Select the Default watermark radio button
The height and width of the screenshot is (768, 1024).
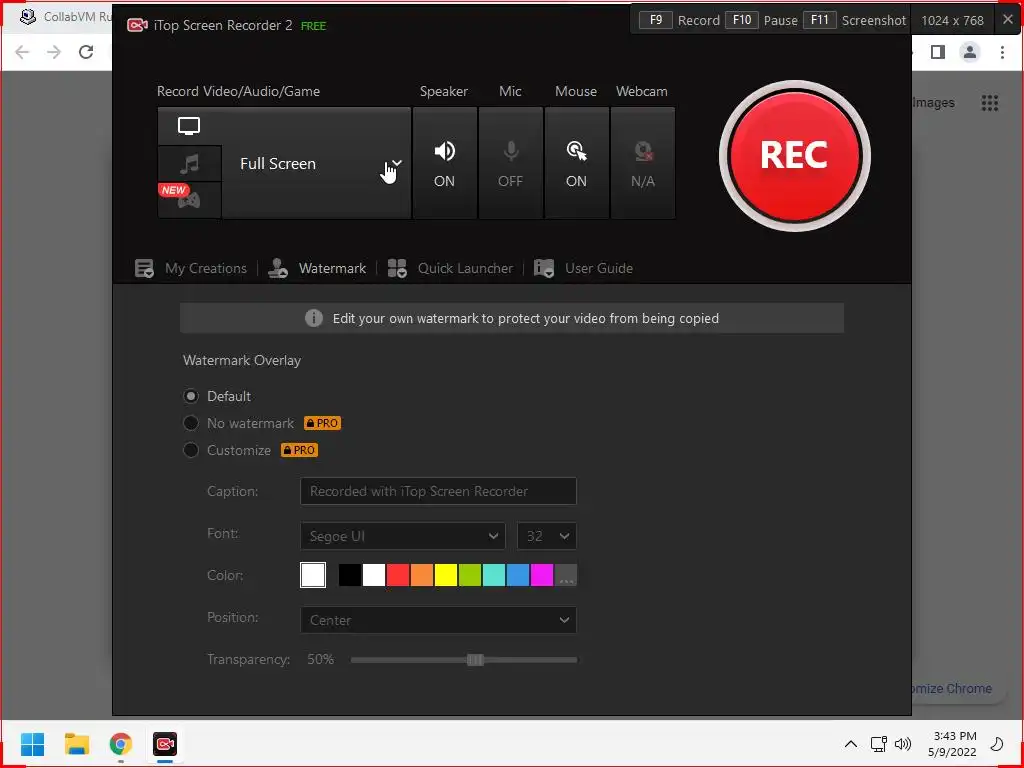191,396
